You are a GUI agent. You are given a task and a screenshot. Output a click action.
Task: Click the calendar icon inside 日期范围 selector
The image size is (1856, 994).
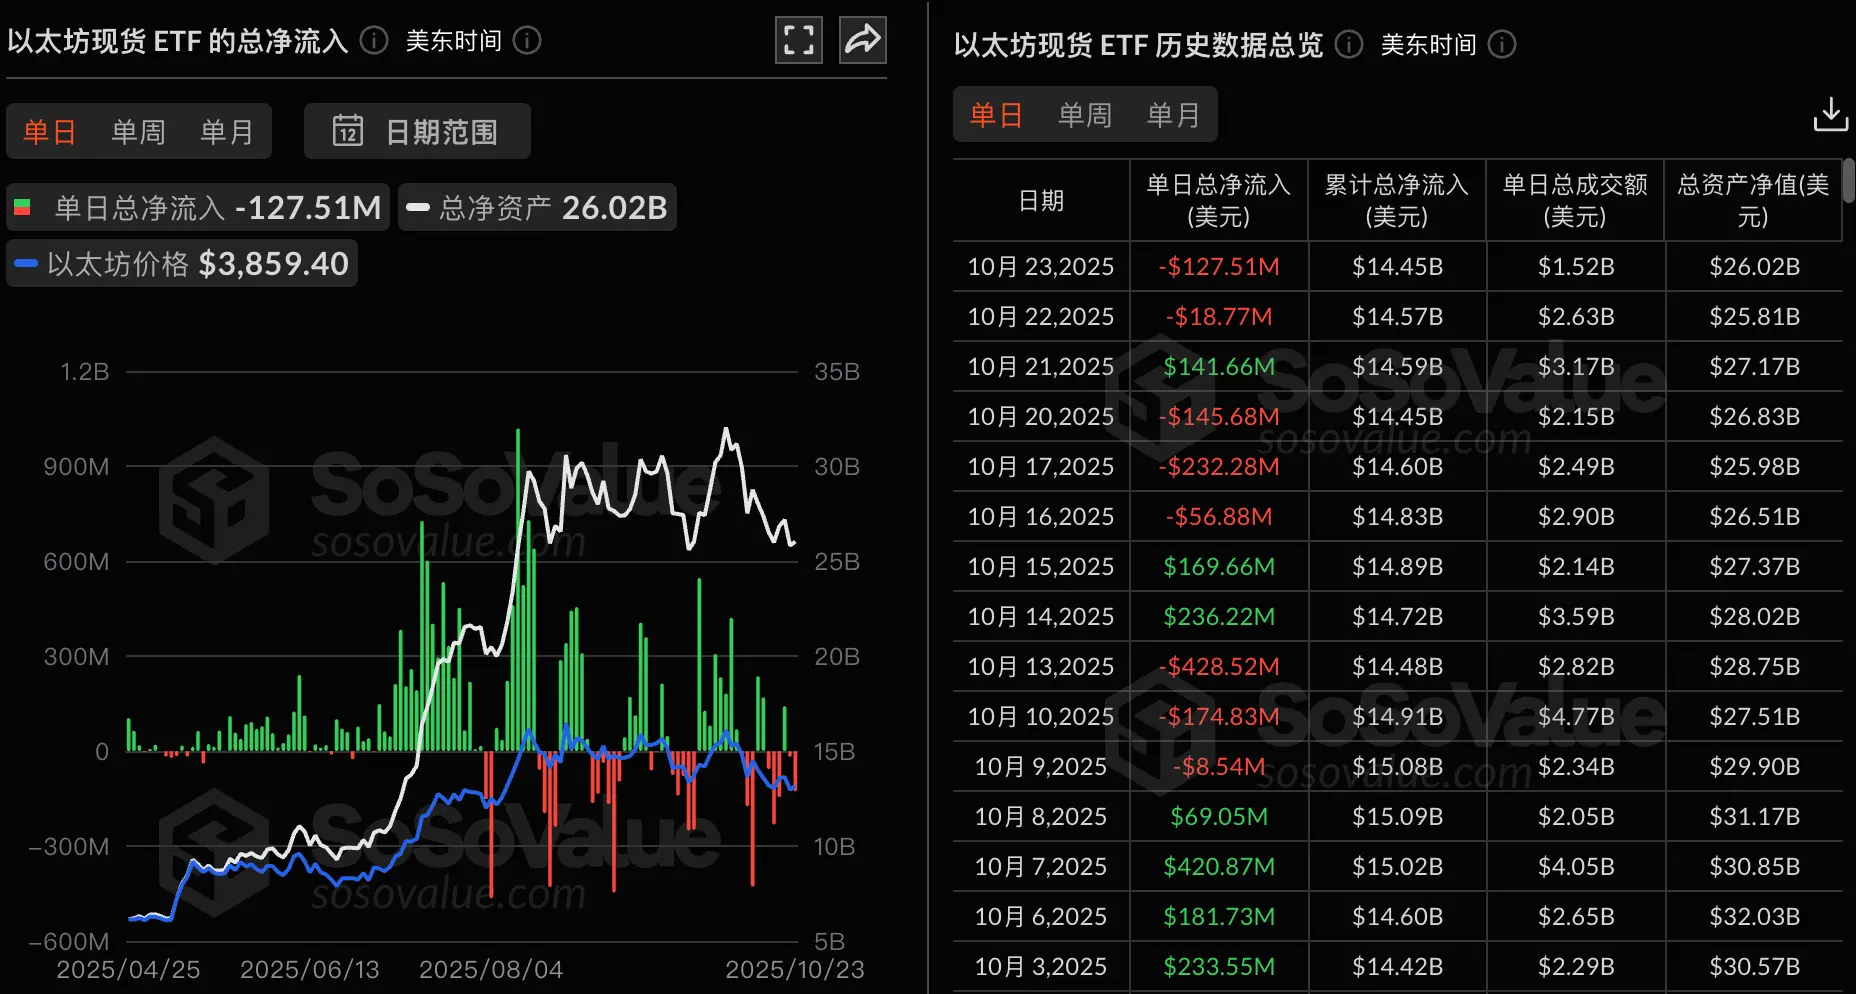coord(348,130)
